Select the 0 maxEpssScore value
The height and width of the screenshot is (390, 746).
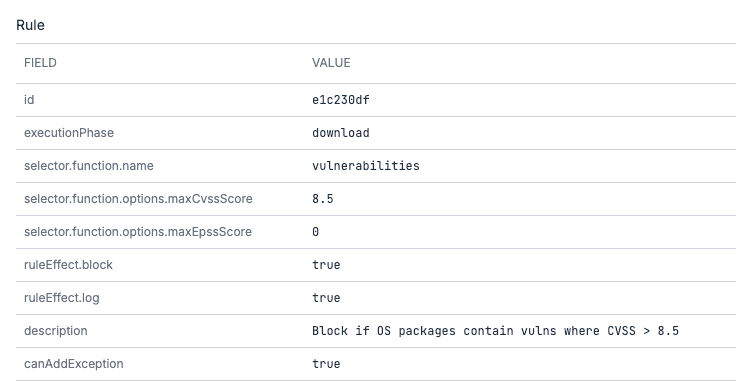pos(315,232)
